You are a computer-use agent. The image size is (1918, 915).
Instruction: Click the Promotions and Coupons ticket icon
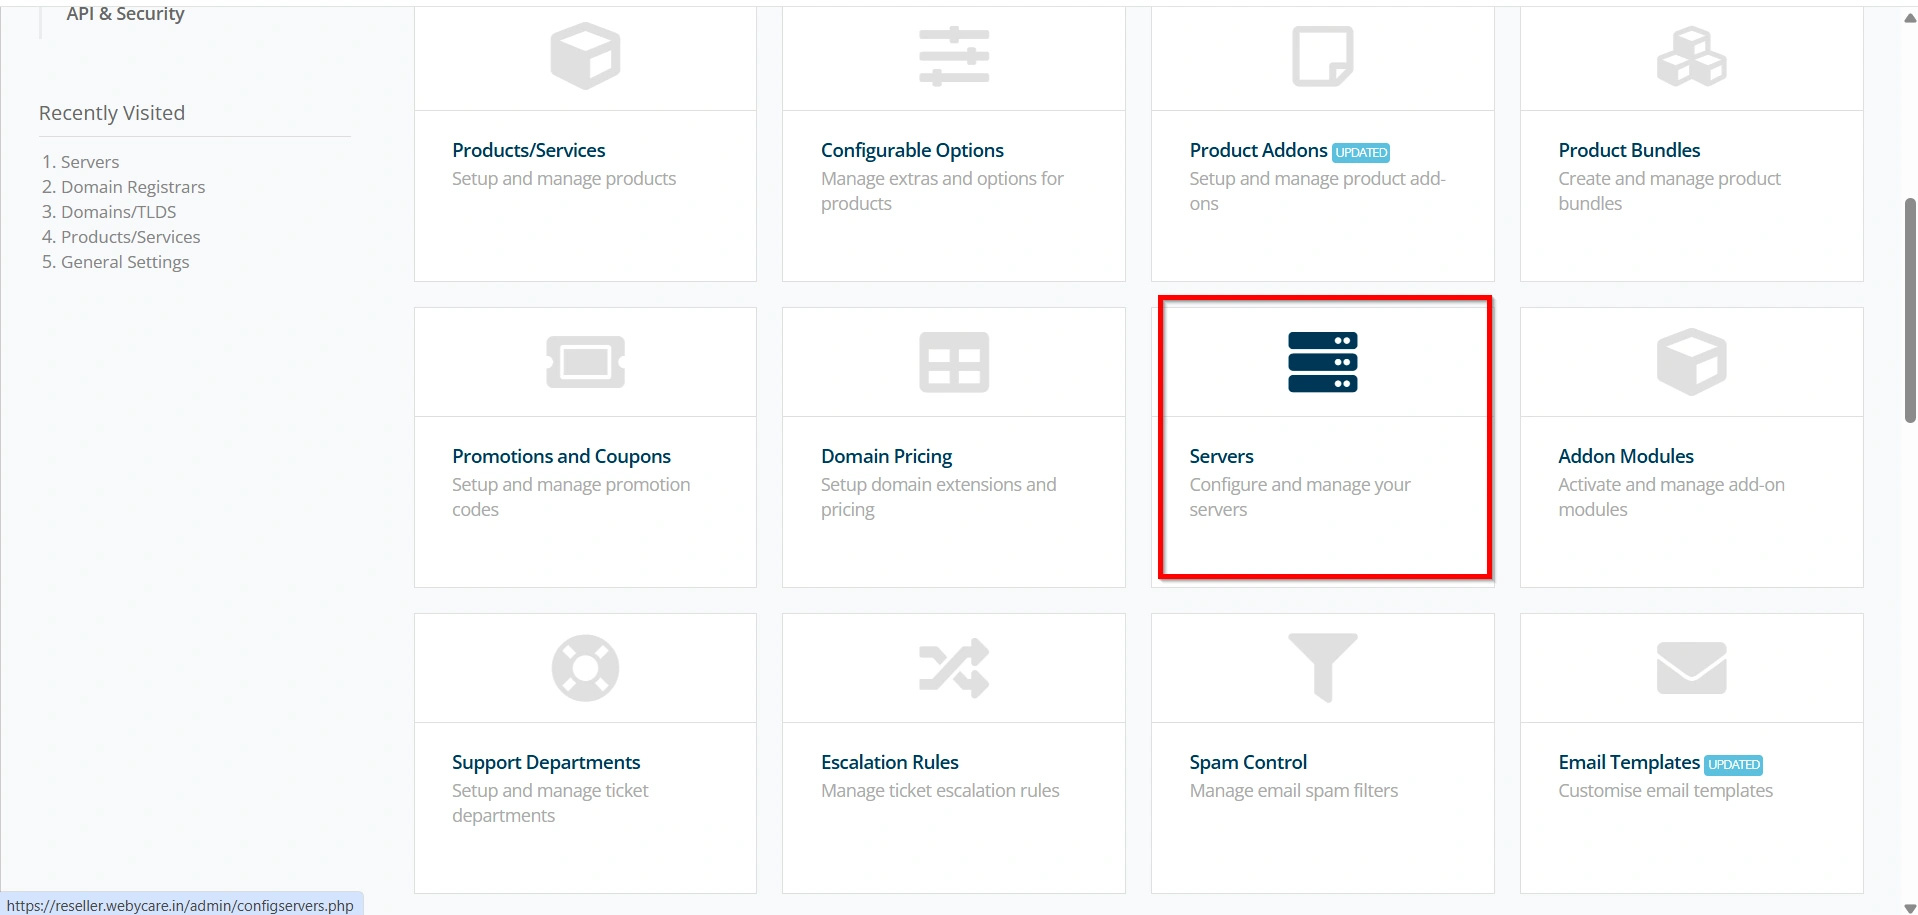585,362
